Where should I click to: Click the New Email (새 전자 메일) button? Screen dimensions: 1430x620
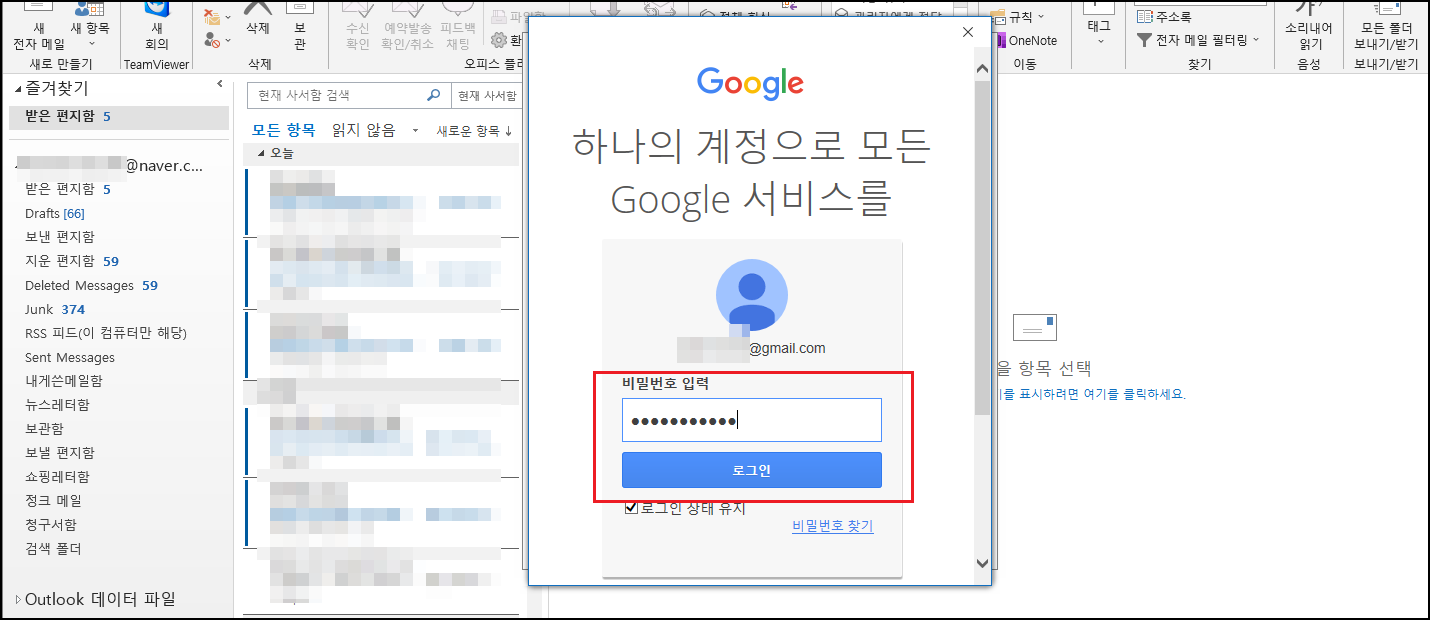click(x=38, y=28)
